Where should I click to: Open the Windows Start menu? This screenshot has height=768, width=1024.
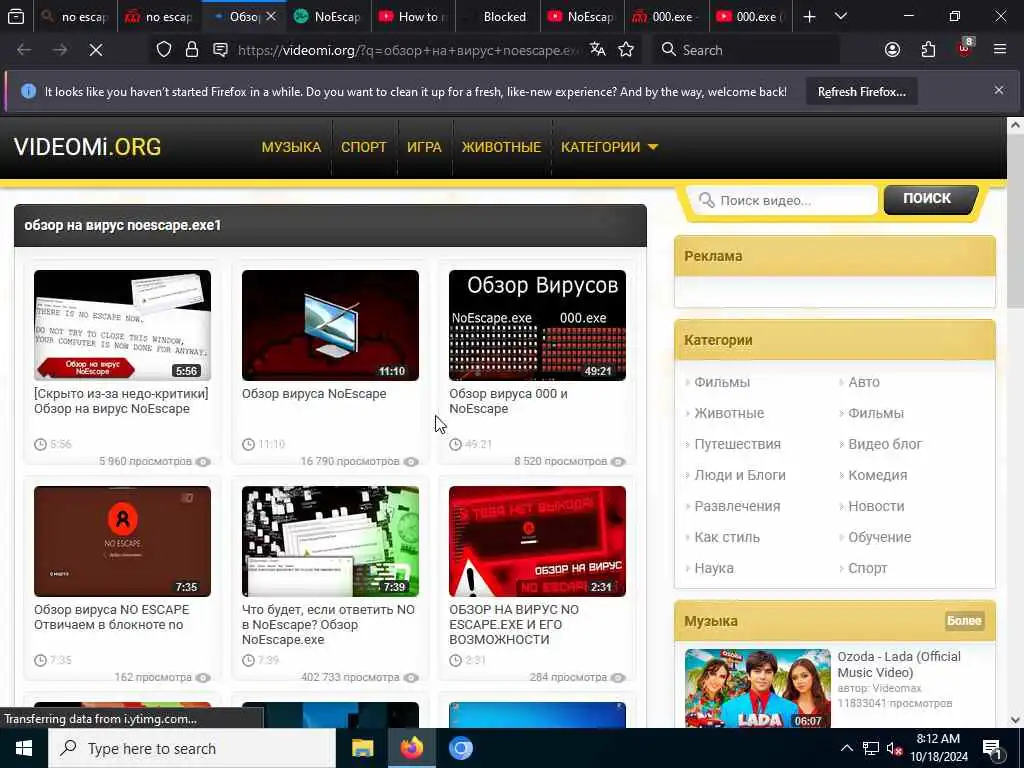24,748
